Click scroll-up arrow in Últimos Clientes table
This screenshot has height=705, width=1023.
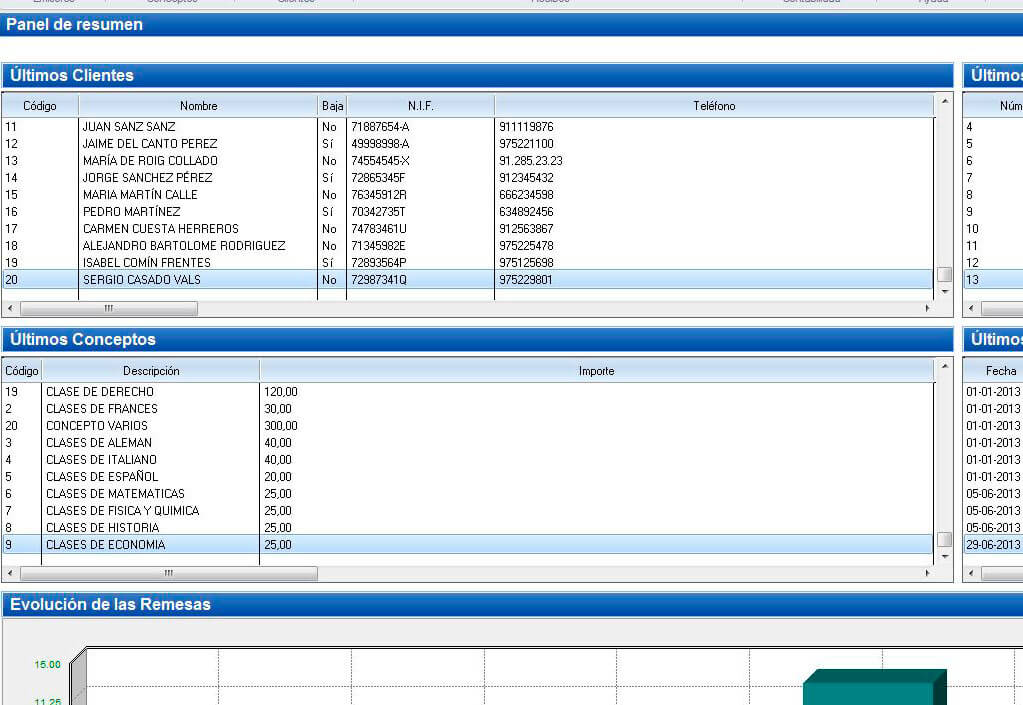pyautogui.click(x=944, y=102)
